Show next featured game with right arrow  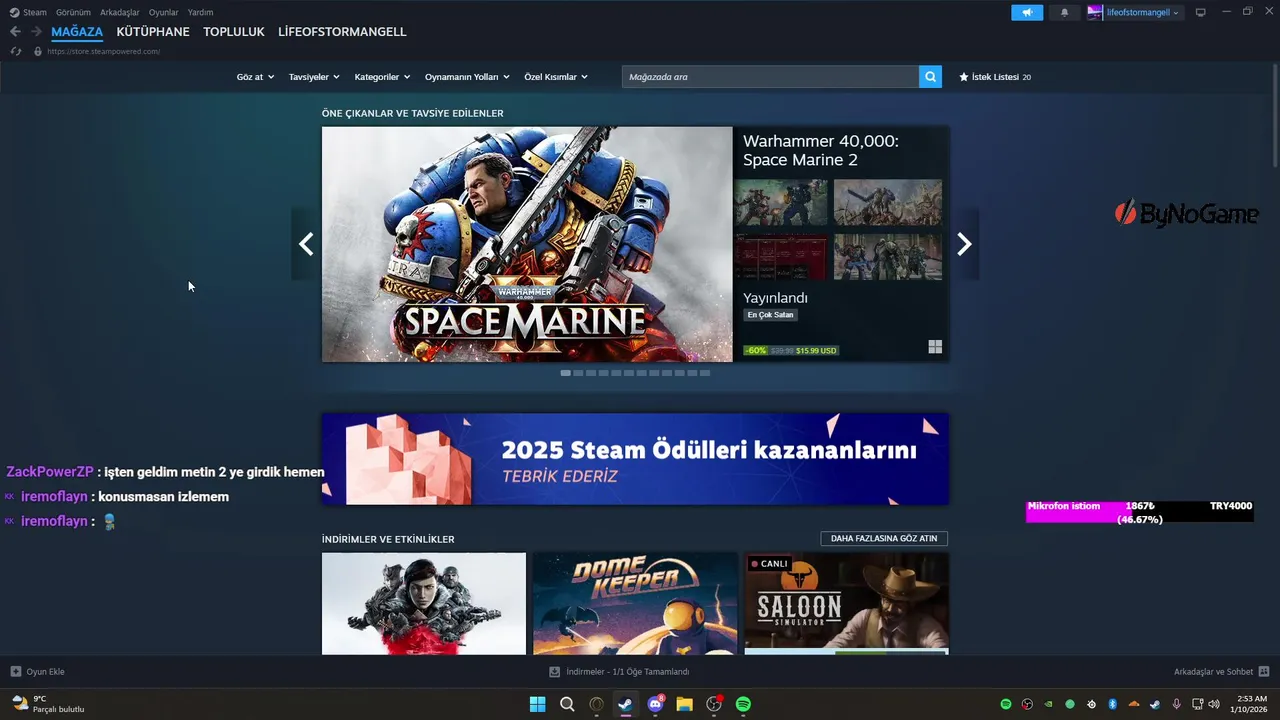(x=964, y=244)
